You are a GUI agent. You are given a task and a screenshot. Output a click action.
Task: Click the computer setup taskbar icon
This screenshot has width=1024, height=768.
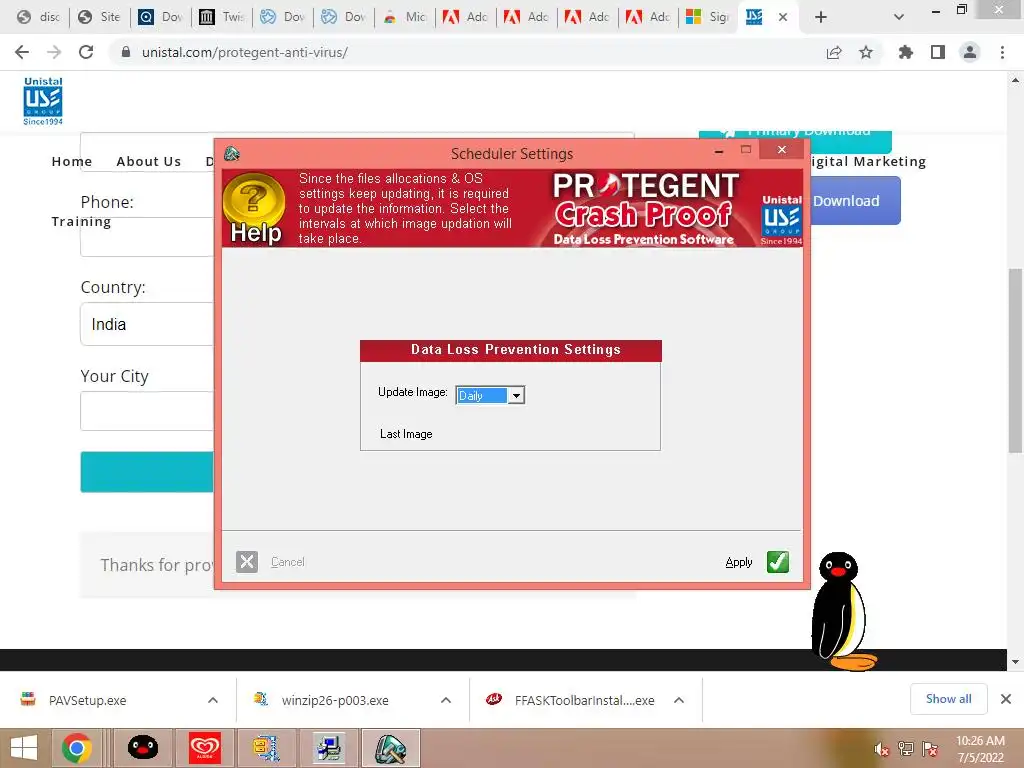click(x=328, y=748)
